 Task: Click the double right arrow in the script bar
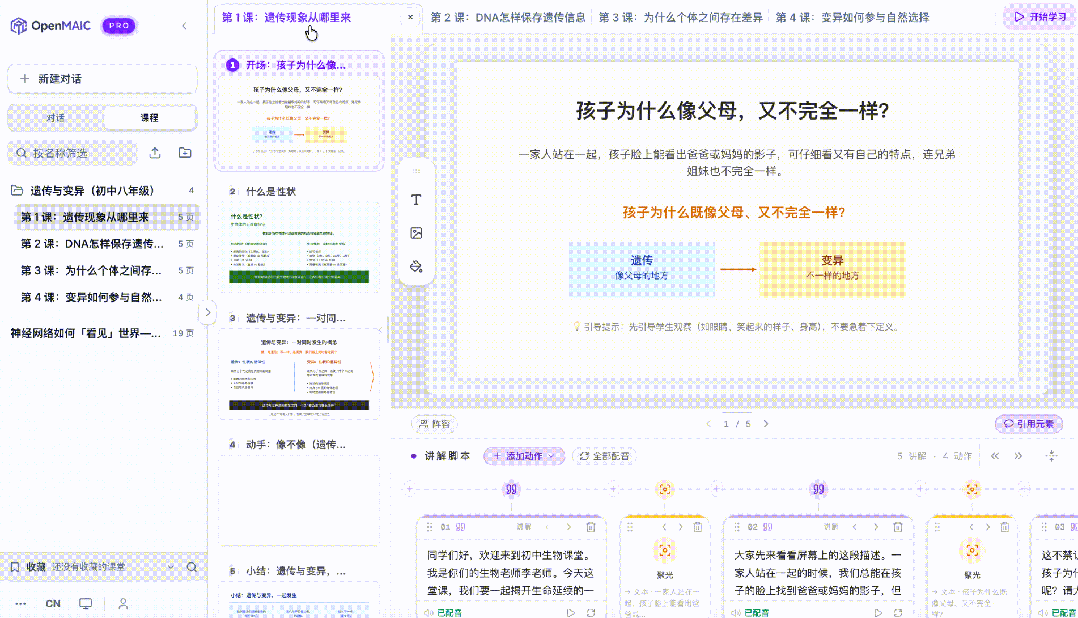click(1018, 456)
